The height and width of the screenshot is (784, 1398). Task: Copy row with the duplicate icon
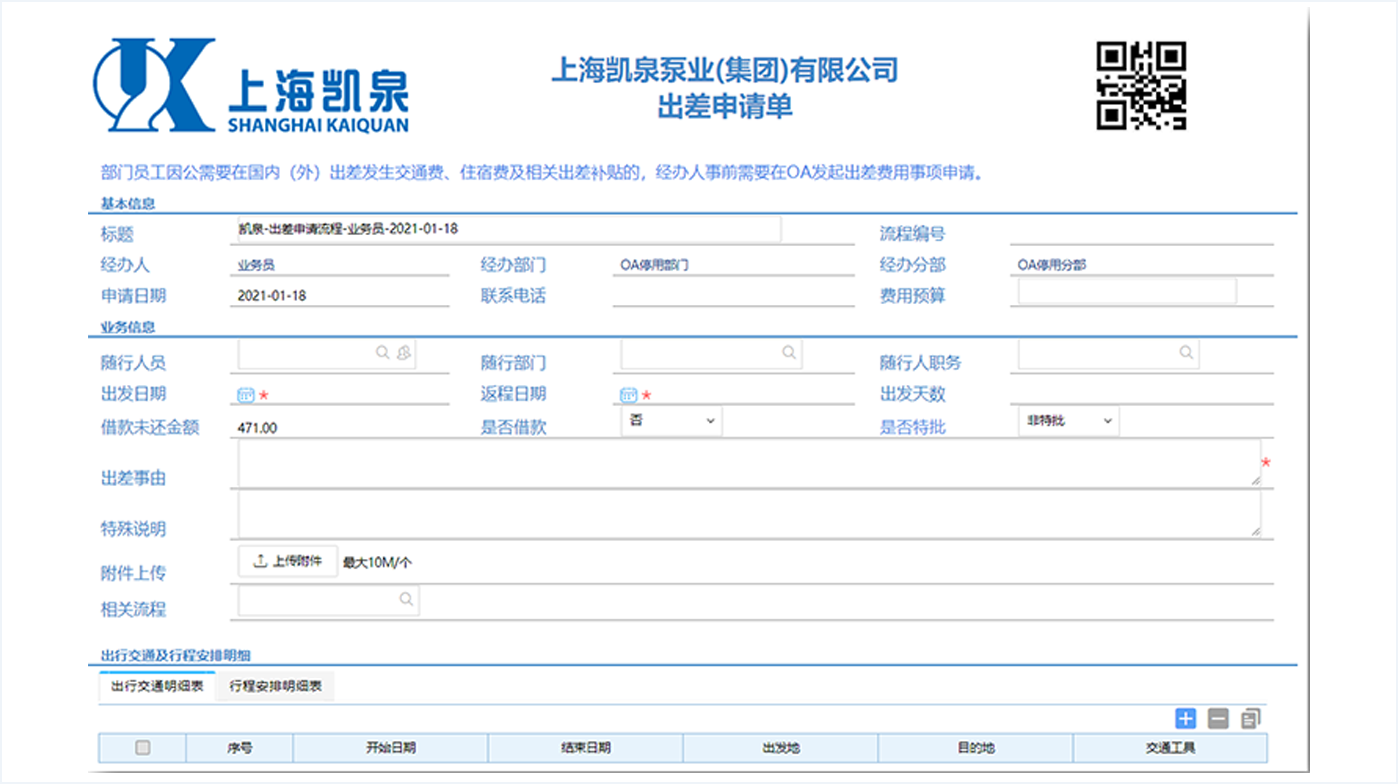1250,718
